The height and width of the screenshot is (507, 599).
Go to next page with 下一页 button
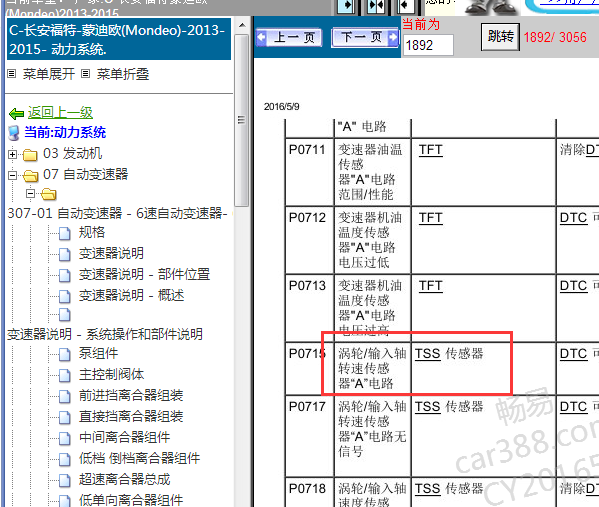(x=365, y=37)
